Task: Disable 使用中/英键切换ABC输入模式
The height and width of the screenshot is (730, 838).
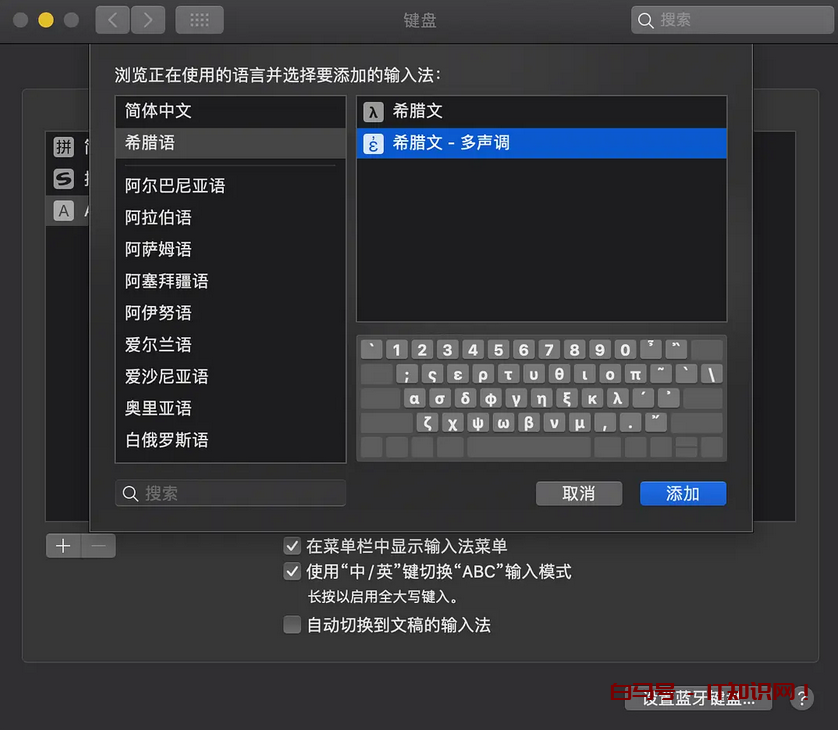Action: (292, 571)
